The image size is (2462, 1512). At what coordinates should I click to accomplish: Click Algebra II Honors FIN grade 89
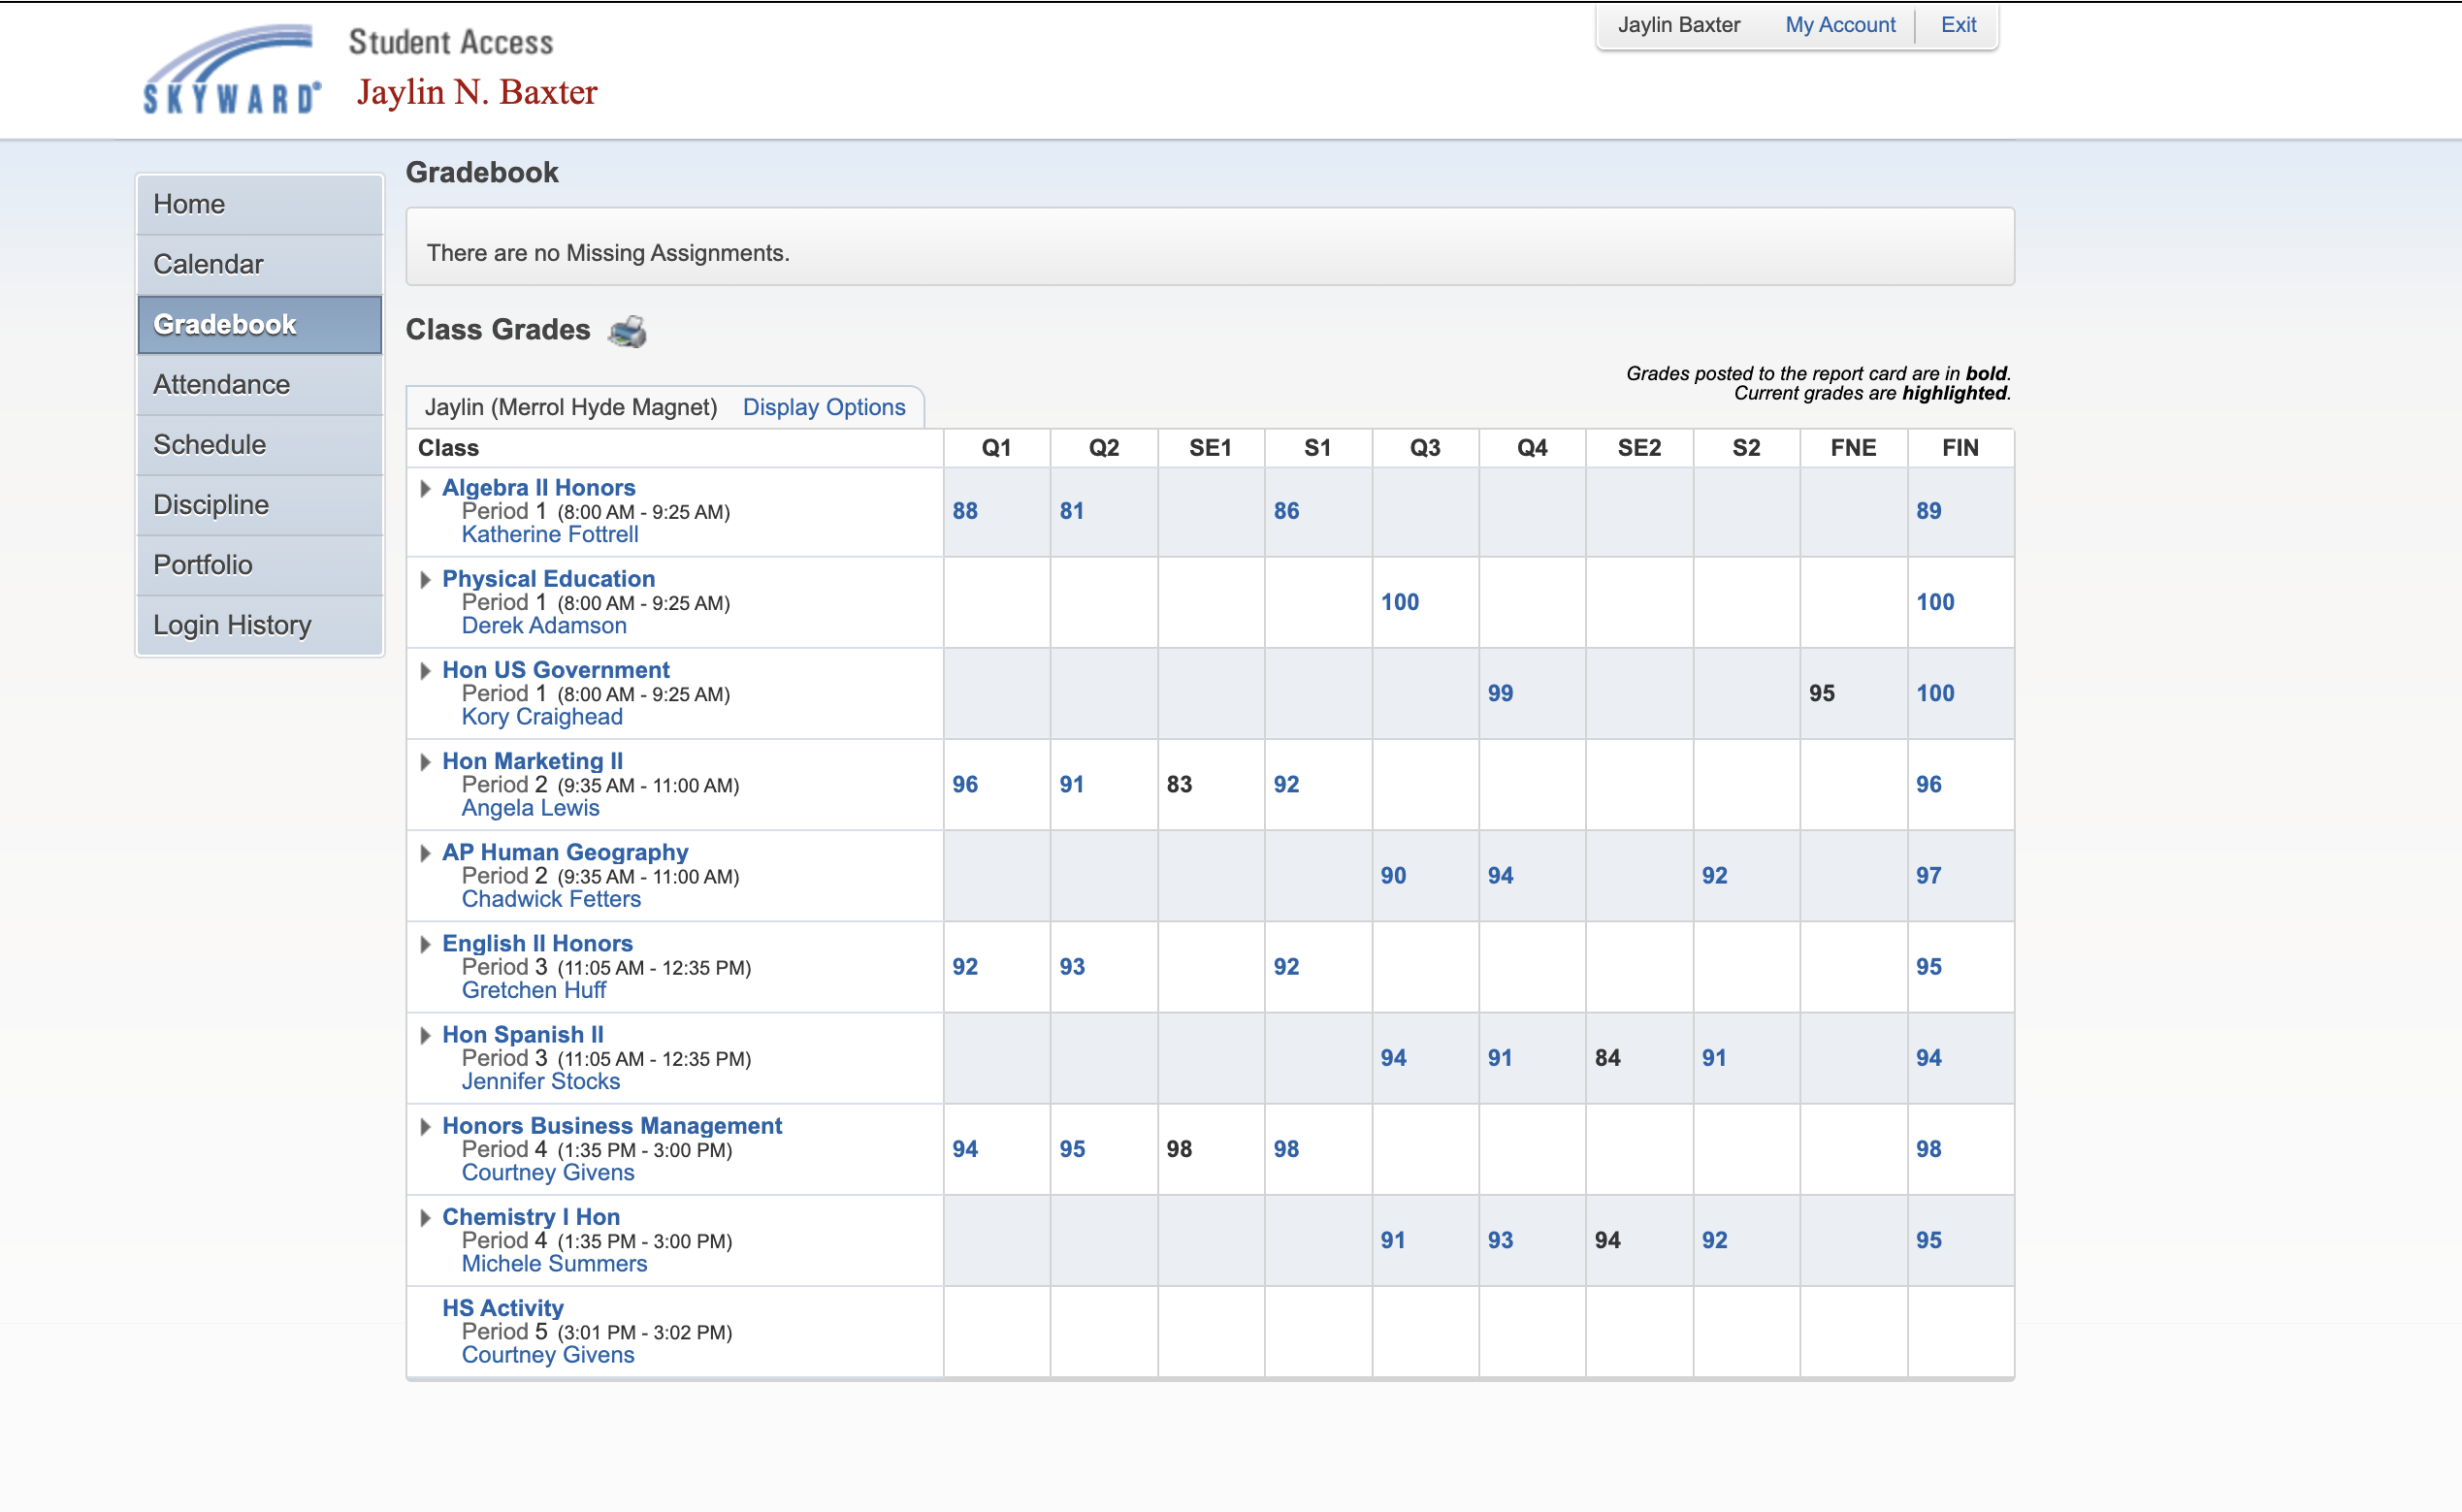1929,511
